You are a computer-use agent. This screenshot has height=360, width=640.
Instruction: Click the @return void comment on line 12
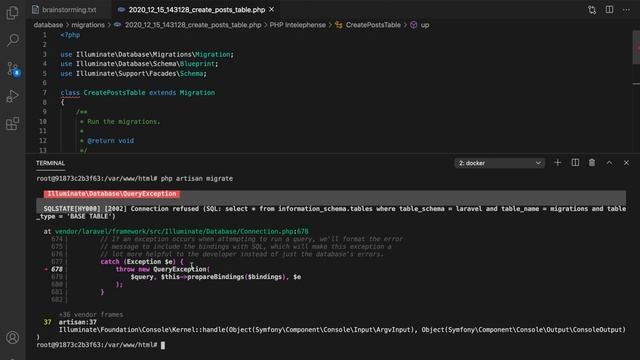(x=110, y=141)
